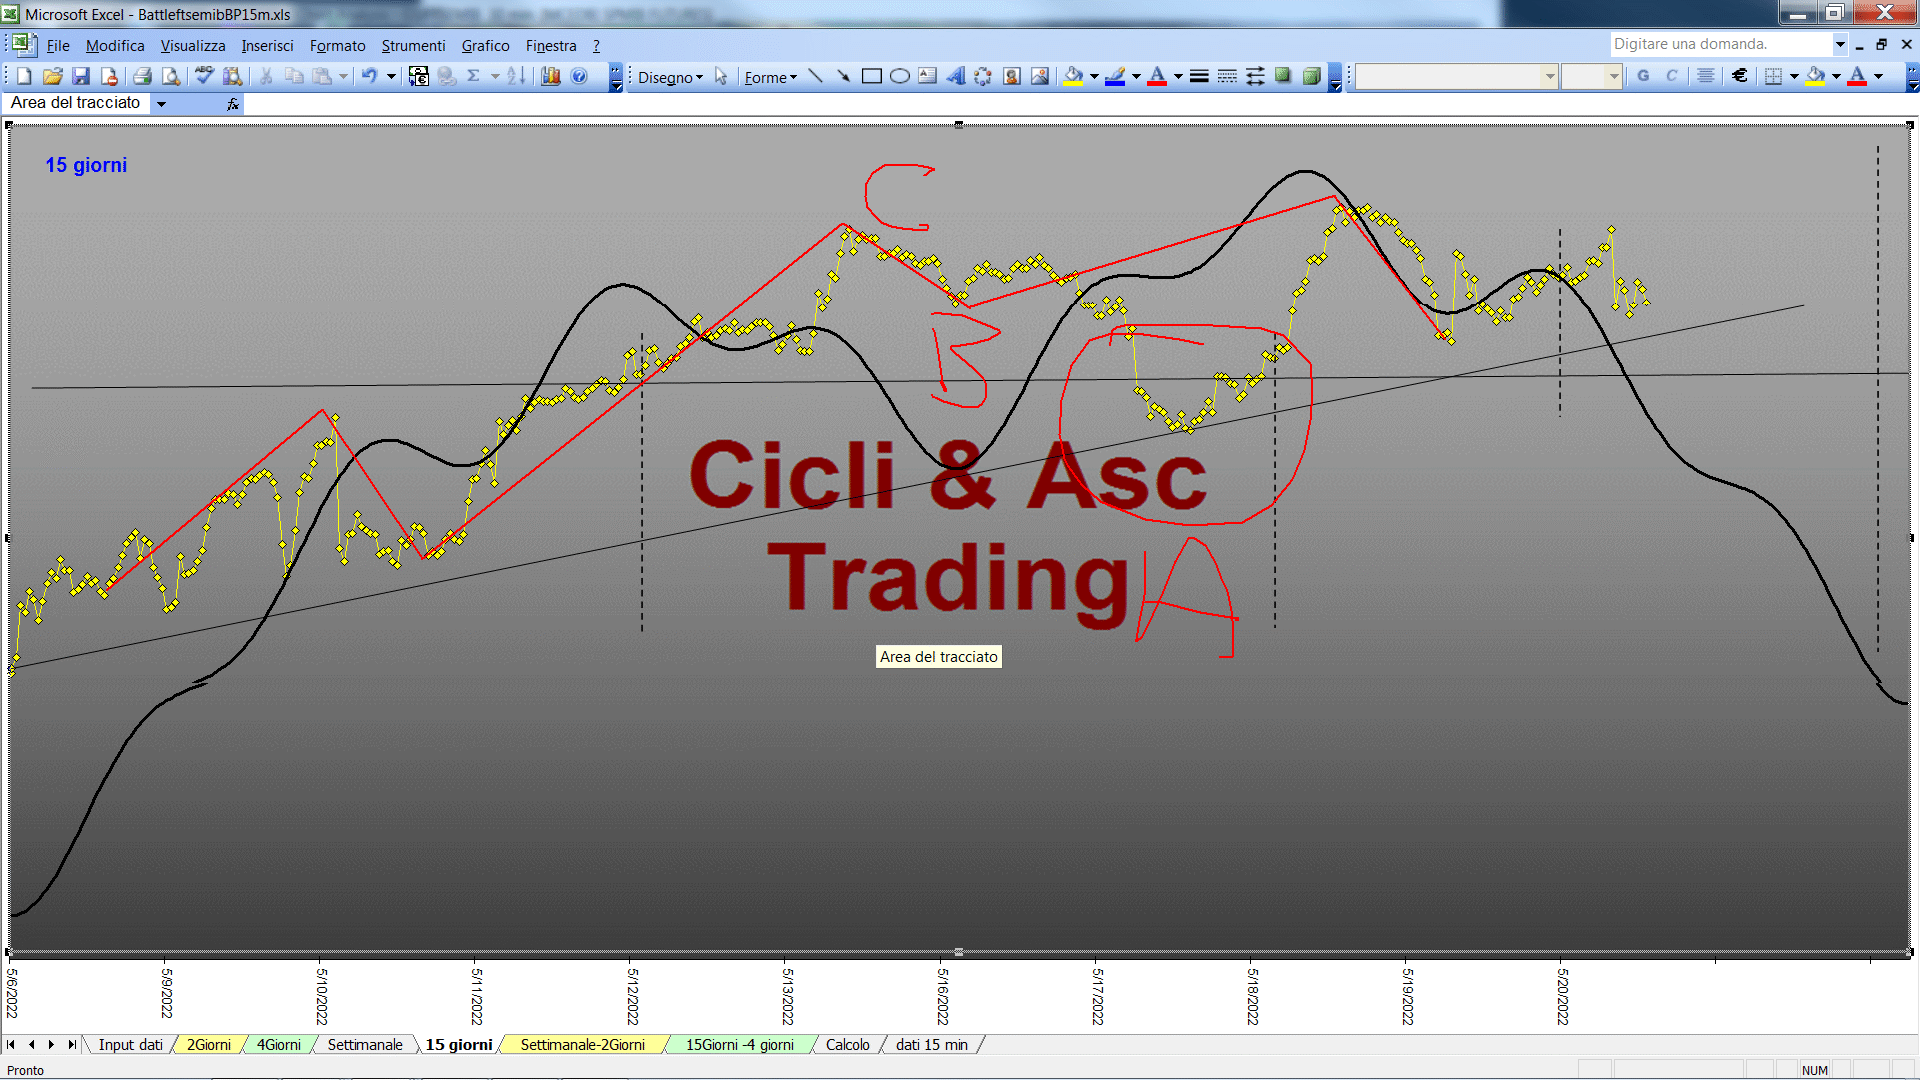Viewport: 1920px width, 1080px height.
Task: Open Line Style options
Action: pyautogui.click(x=1199, y=76)
